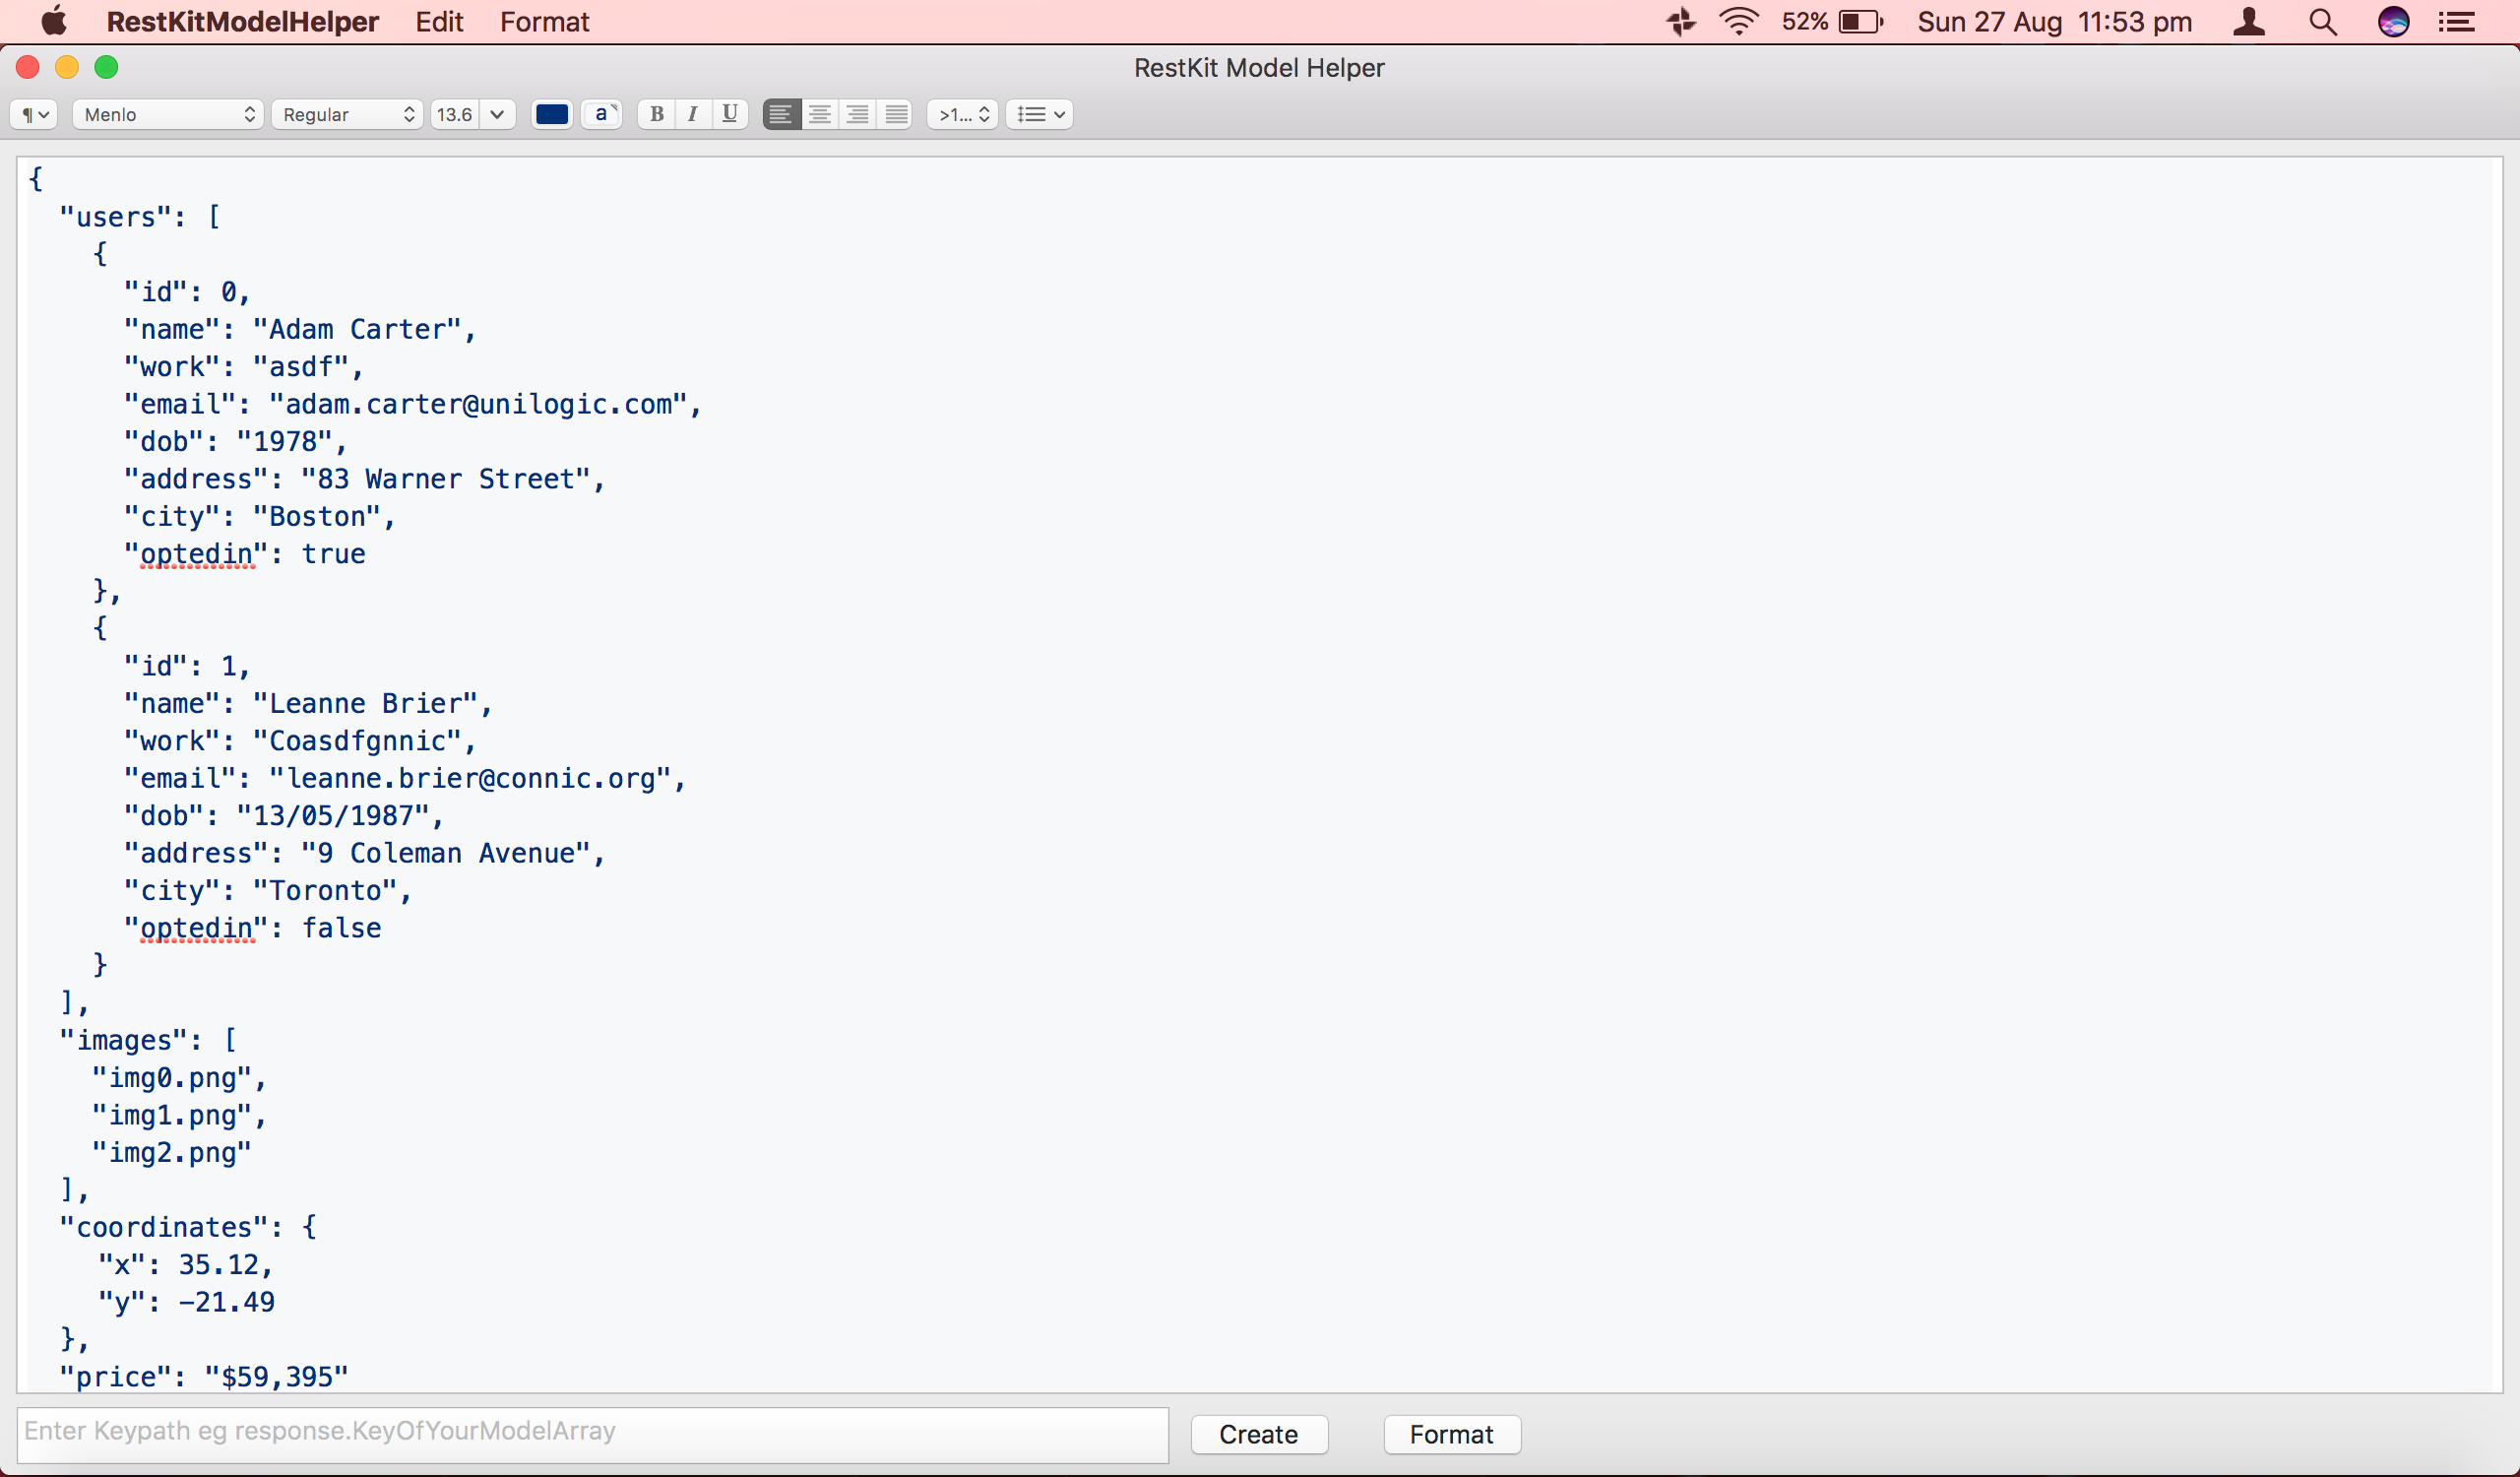Click the "83 Warner Street" address
Image resolution: width=2520 pixels, height=1477 pixels.
pos(446,479)
